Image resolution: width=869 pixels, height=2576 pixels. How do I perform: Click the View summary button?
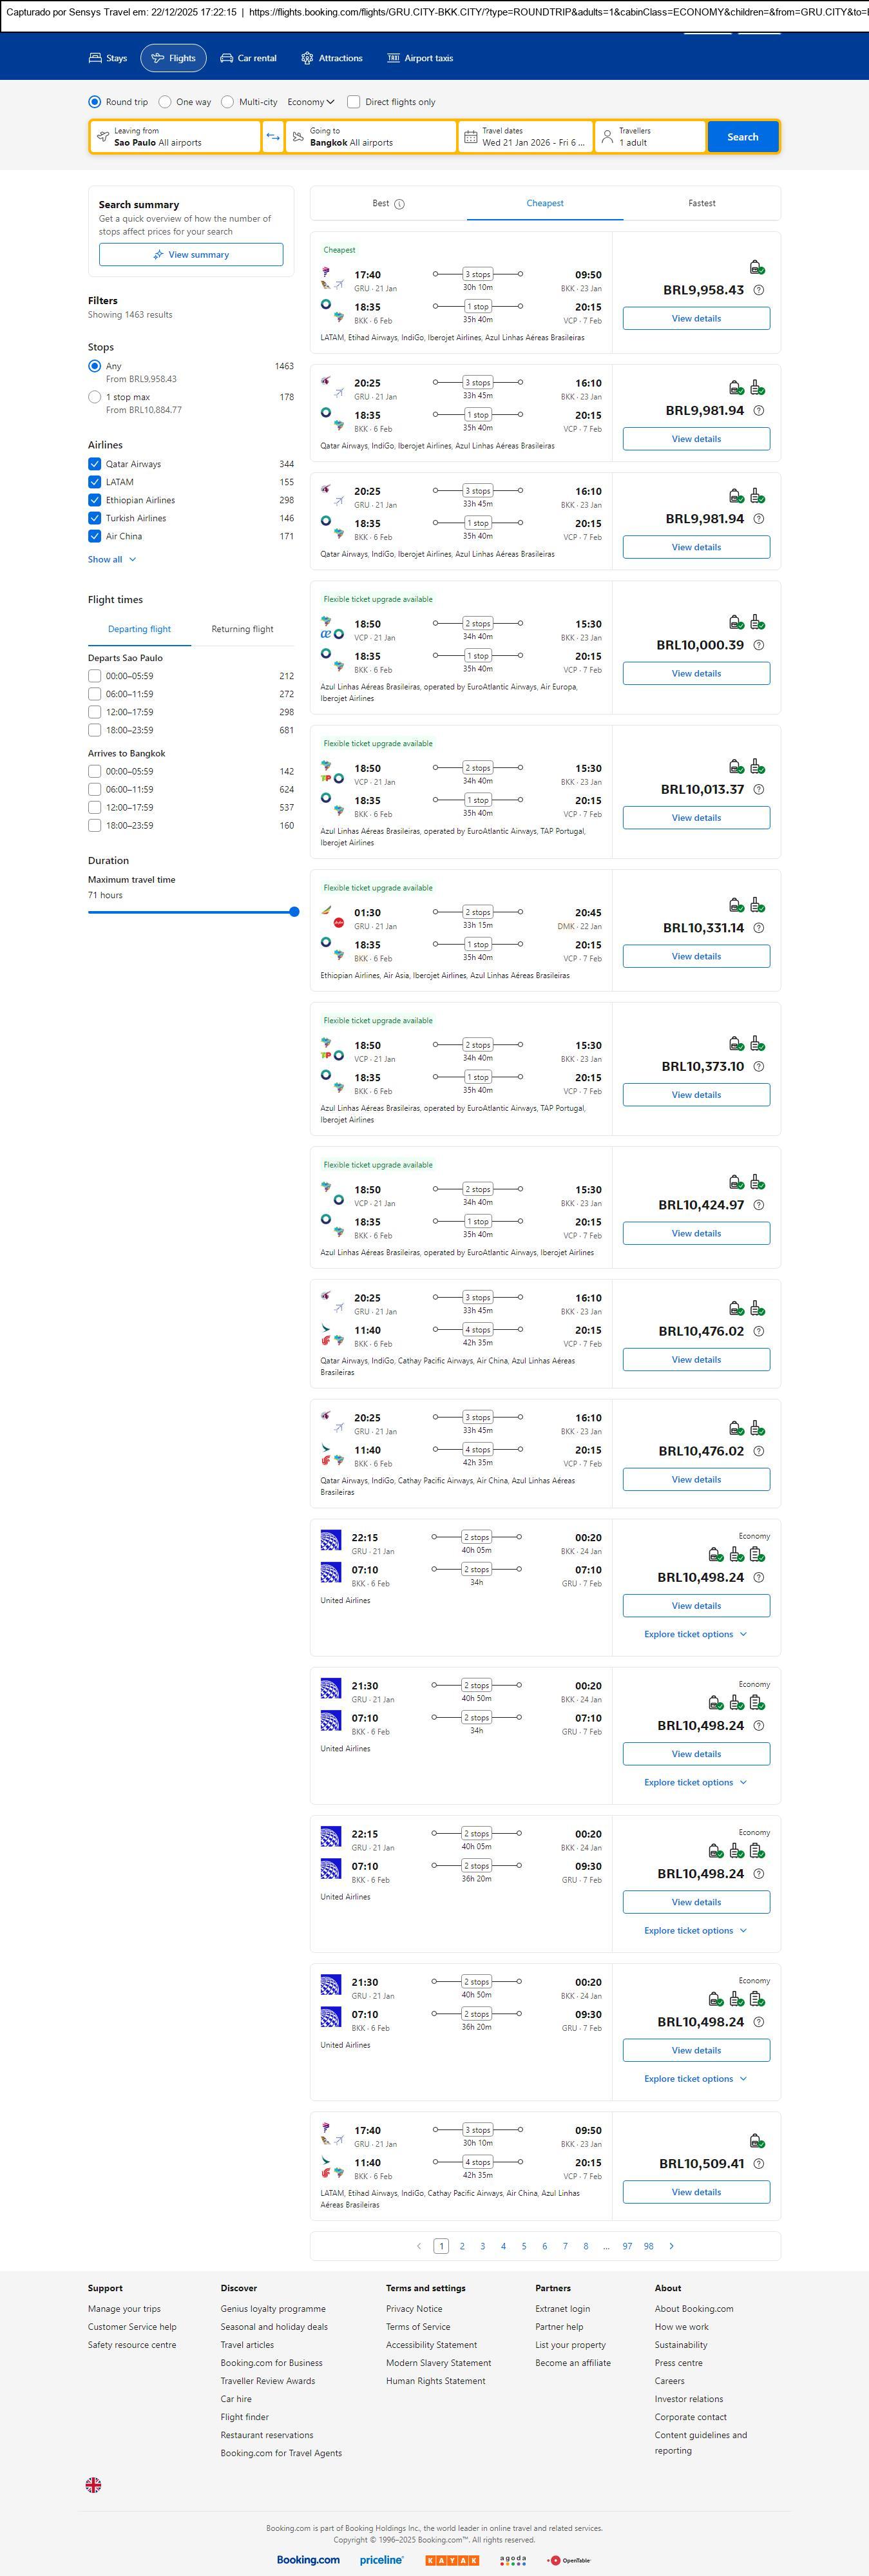(191, 255)
